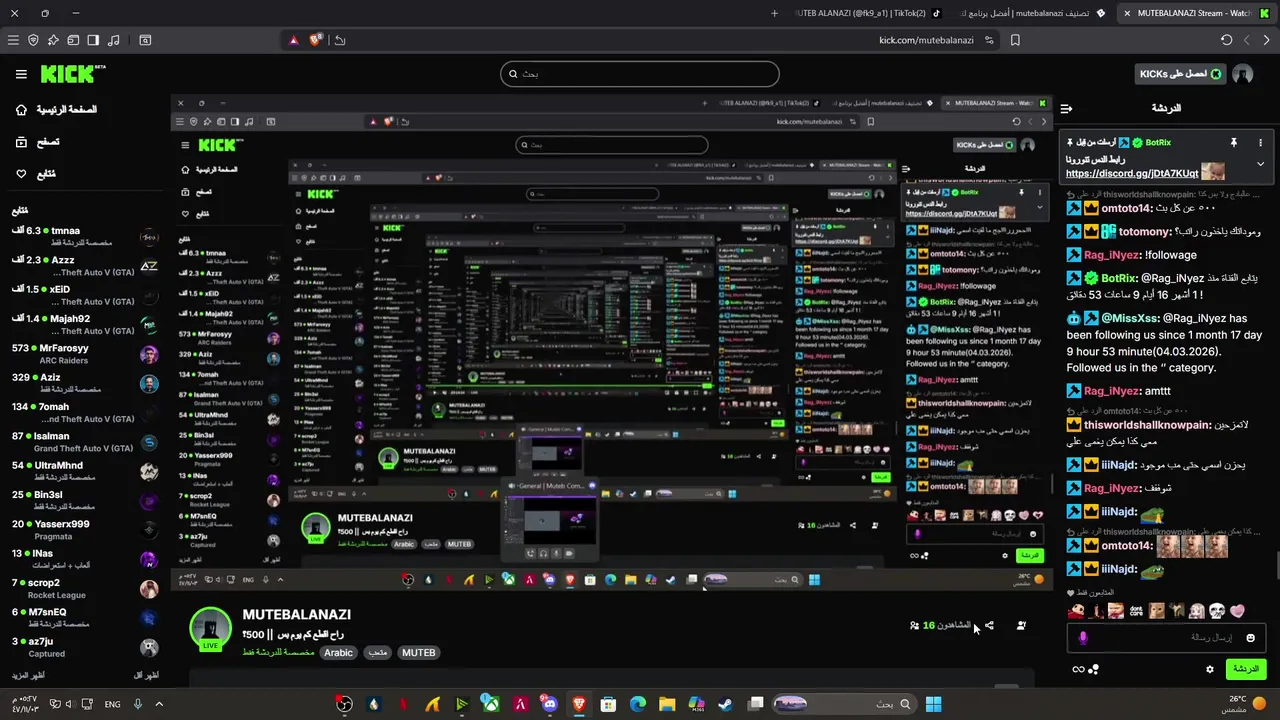
Task: Focus the send message input field
Action: 1167,638
